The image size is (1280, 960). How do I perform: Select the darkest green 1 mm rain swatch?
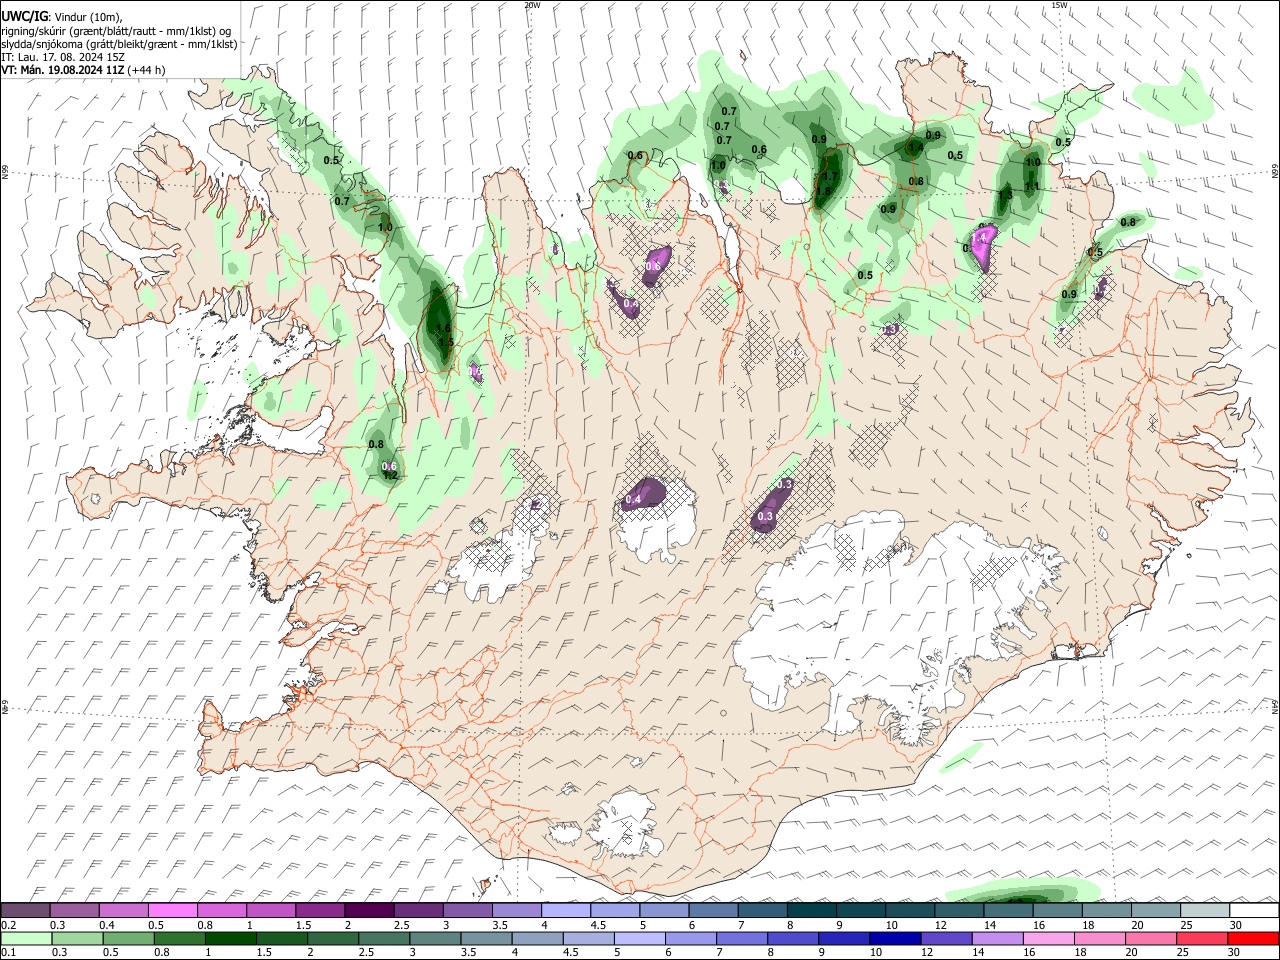(x=231, y=938)
